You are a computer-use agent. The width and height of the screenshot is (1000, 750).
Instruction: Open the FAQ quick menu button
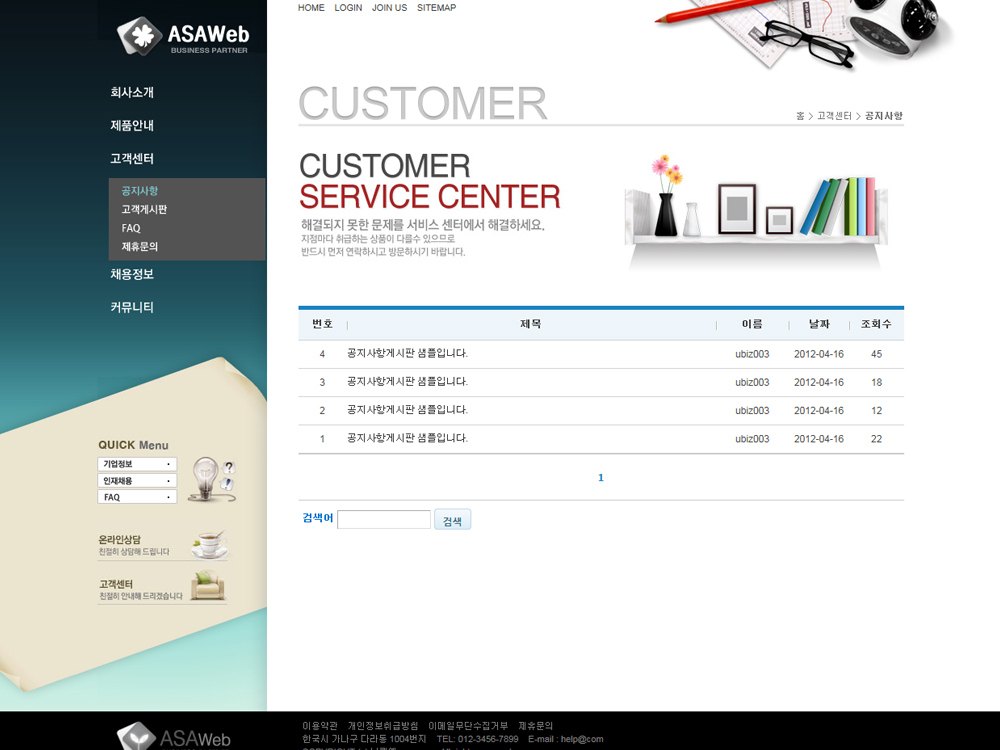coord(137,497)
